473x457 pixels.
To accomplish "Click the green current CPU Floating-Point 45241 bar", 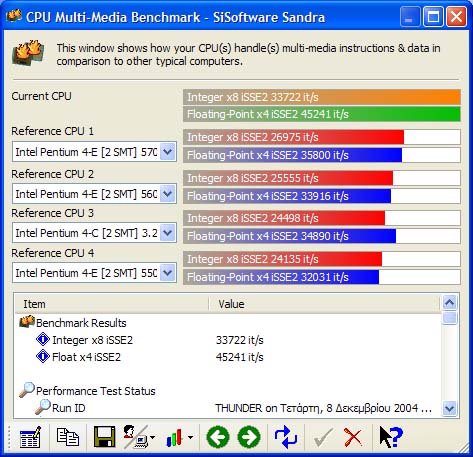I will pyautogui.click(x=322, y=114).
